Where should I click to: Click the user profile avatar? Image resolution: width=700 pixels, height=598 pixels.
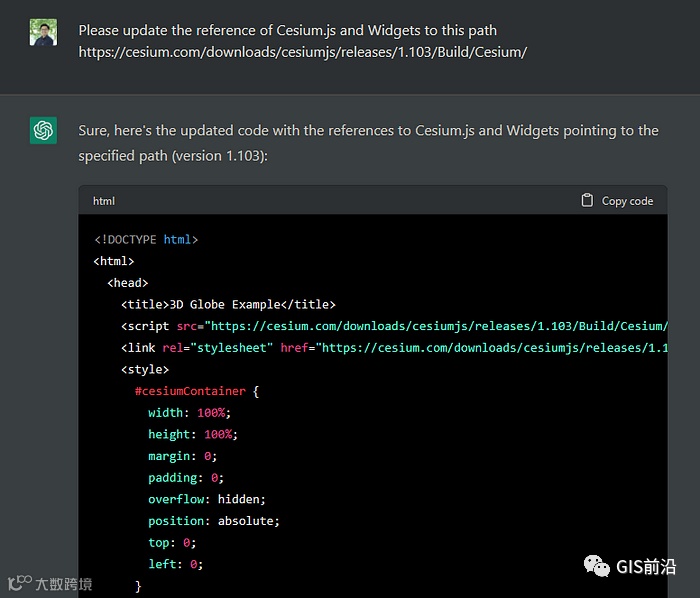click(x=43, y=32)
